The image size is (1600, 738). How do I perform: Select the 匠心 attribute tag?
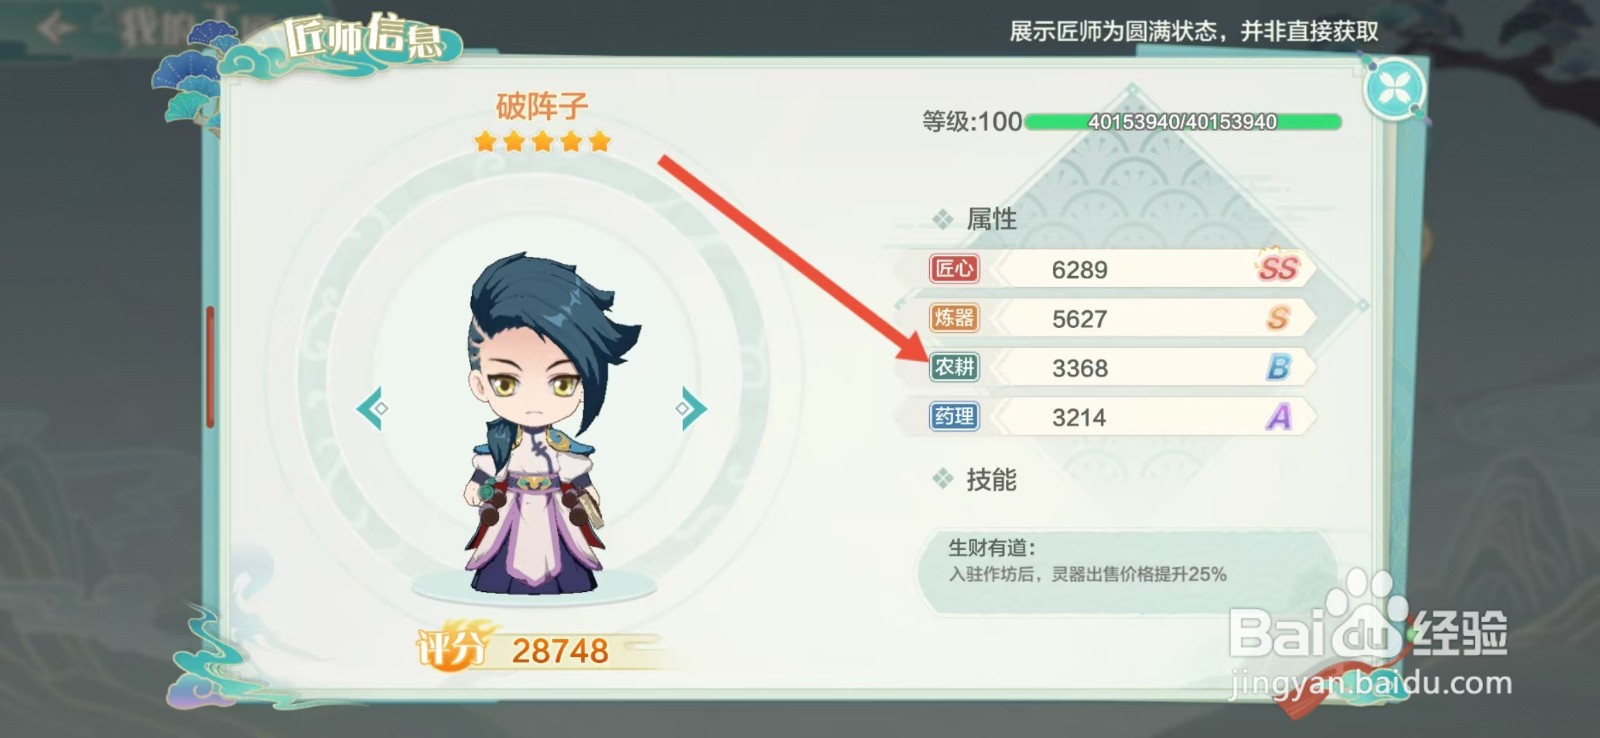(x=954, y=268)
